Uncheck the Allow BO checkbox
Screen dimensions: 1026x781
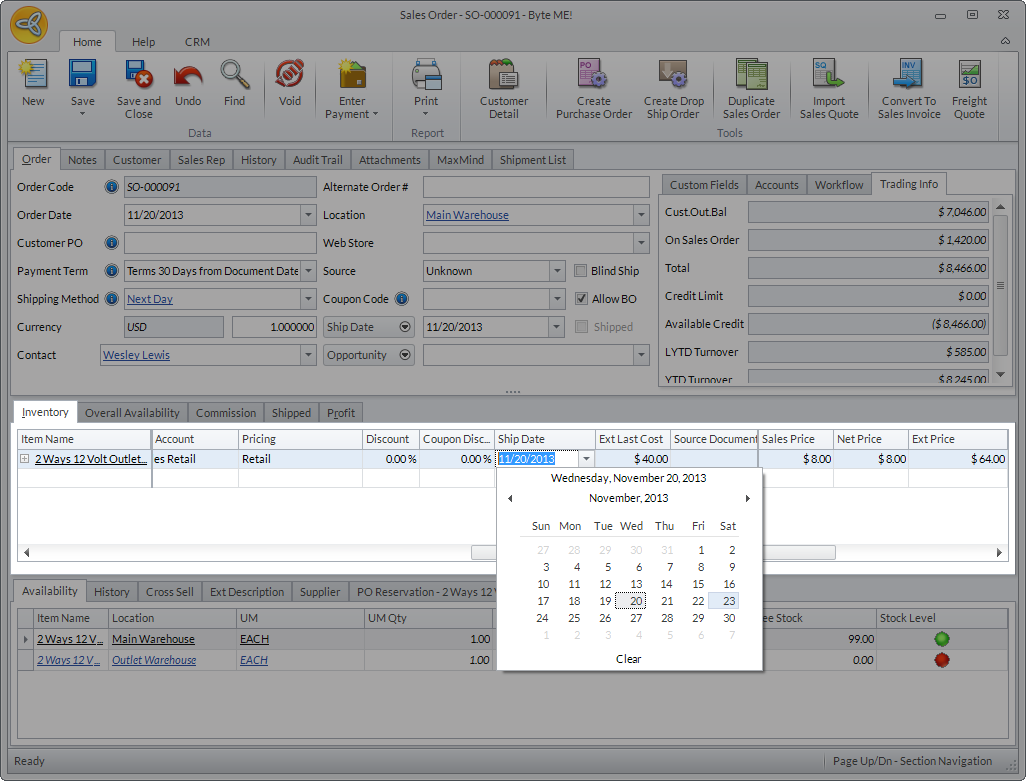582,299
